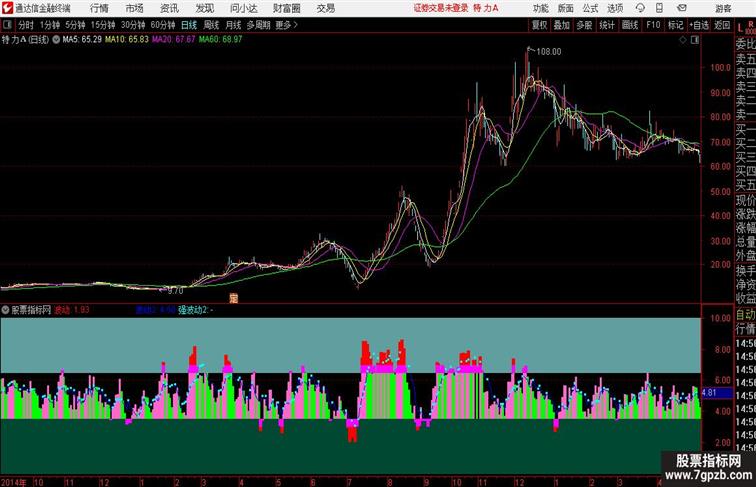Open the 选项 menu

click(x=615, y=8)
